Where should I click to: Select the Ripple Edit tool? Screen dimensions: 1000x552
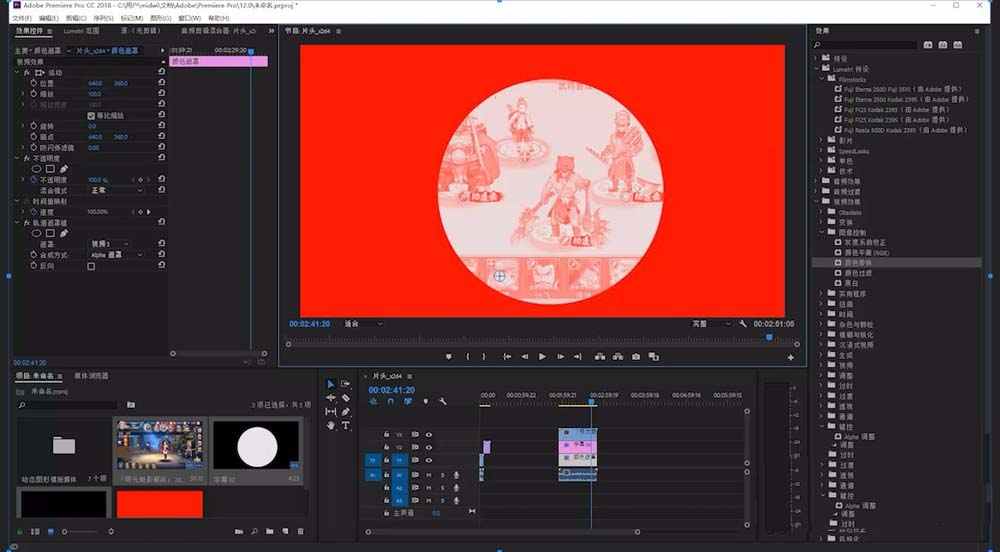click(x=330, y=398)
